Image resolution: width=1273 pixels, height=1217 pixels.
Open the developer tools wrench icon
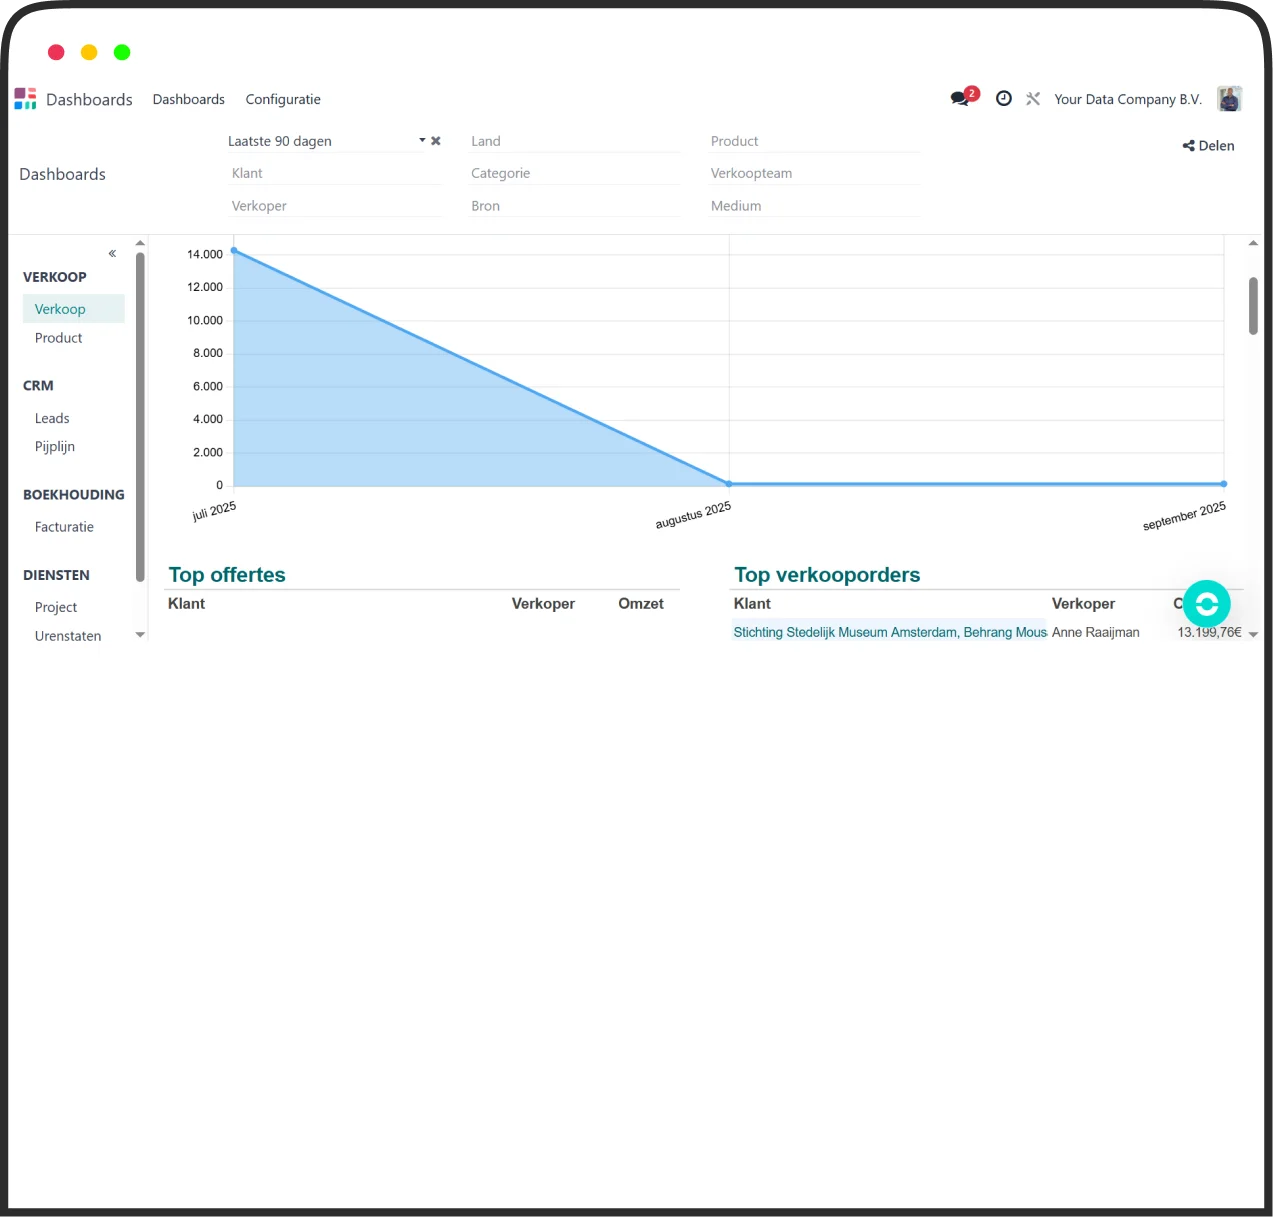[1033, 98]
